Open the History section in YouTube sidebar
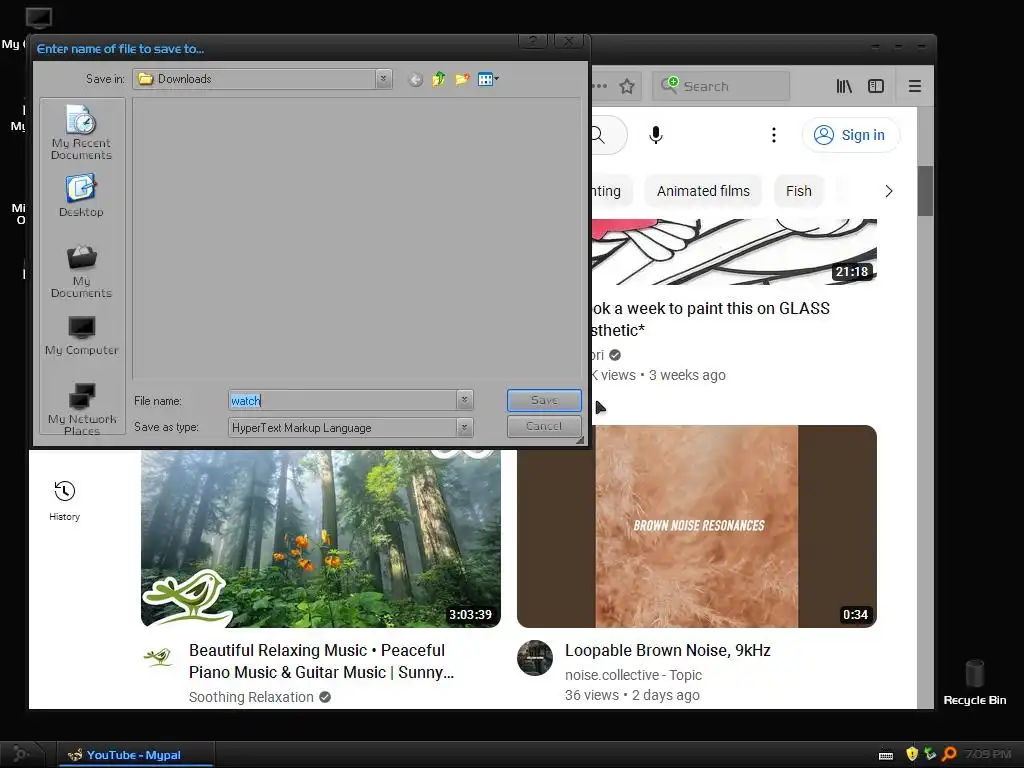 64,500
